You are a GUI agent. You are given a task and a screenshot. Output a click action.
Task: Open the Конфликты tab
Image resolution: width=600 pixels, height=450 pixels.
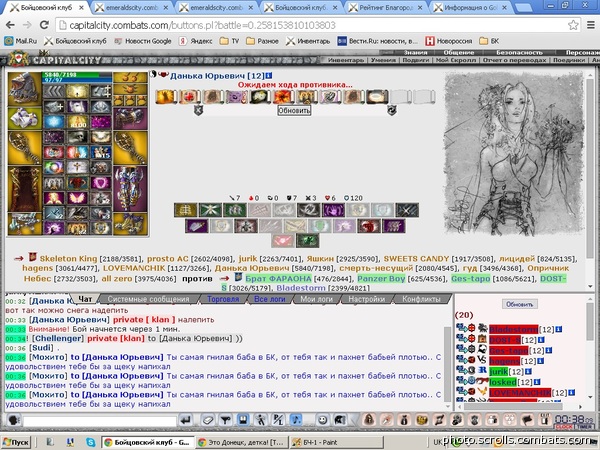tap(421, 299)
